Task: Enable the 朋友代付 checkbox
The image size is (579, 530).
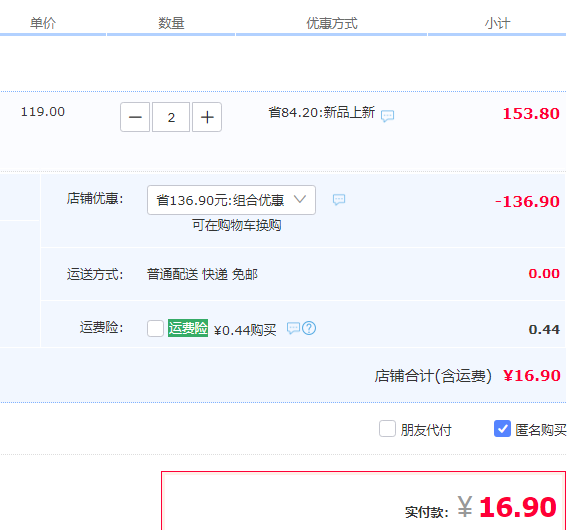Action: pos(387,428)
